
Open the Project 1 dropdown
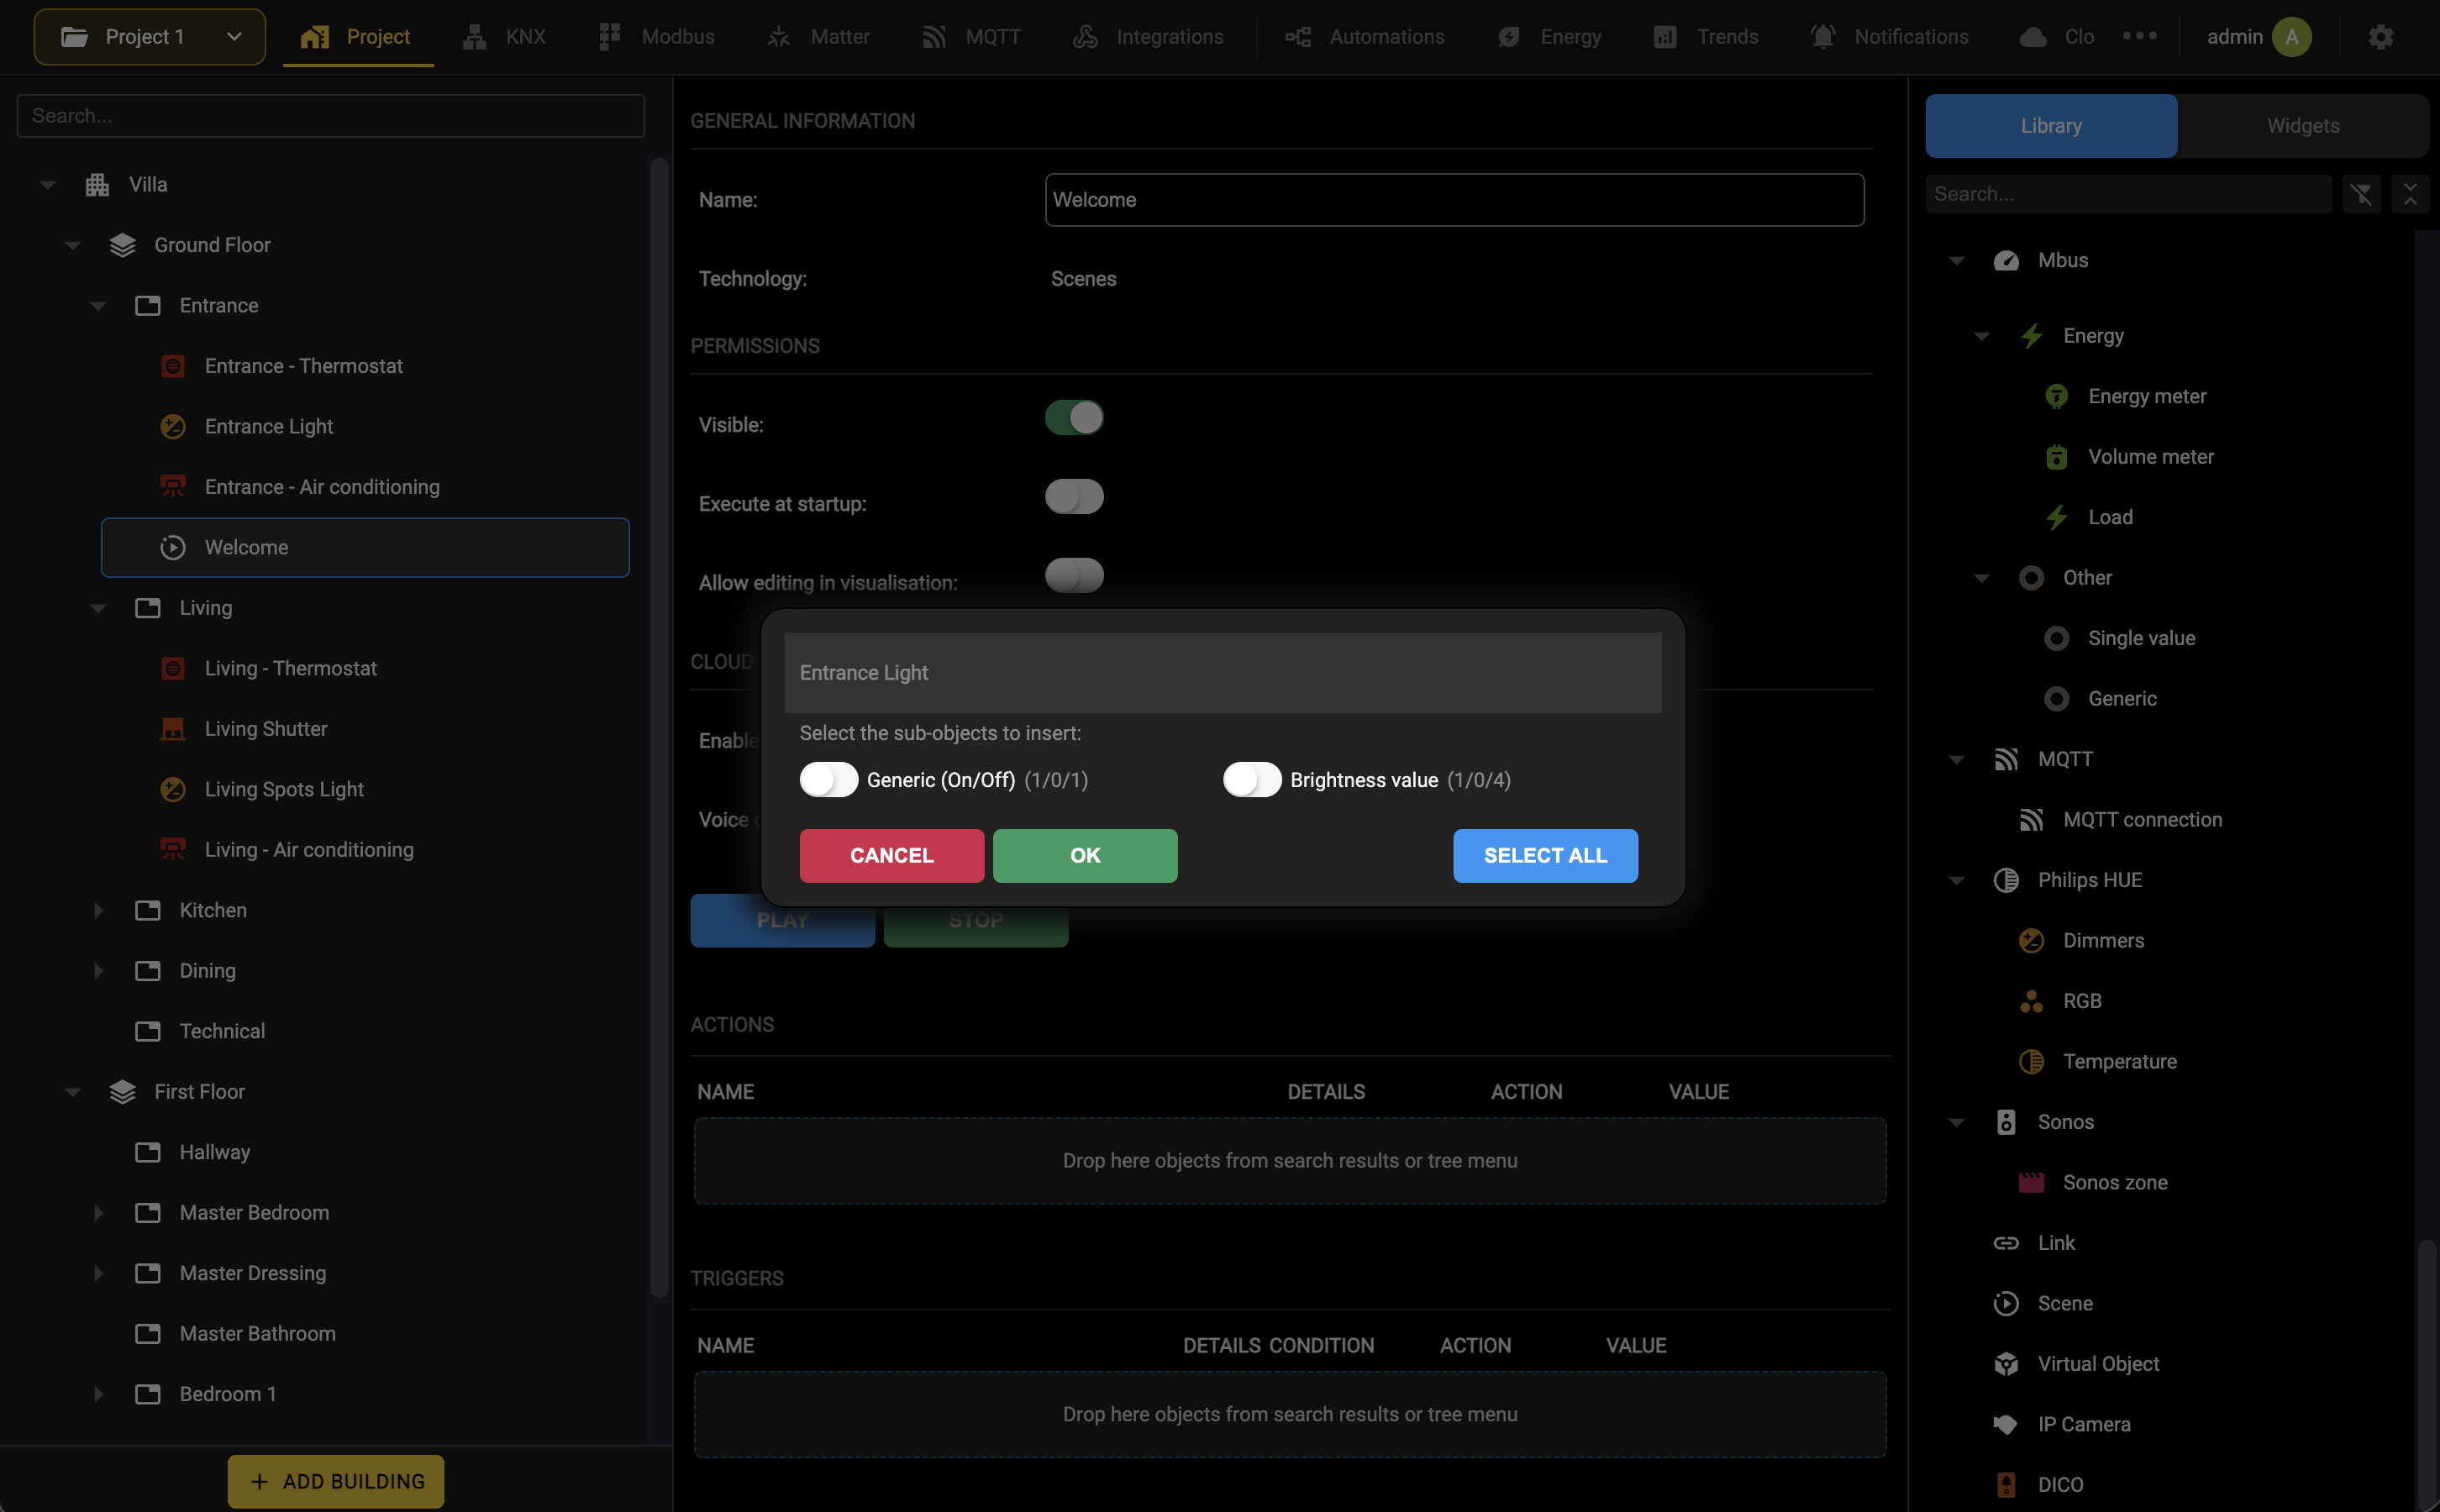150,37
